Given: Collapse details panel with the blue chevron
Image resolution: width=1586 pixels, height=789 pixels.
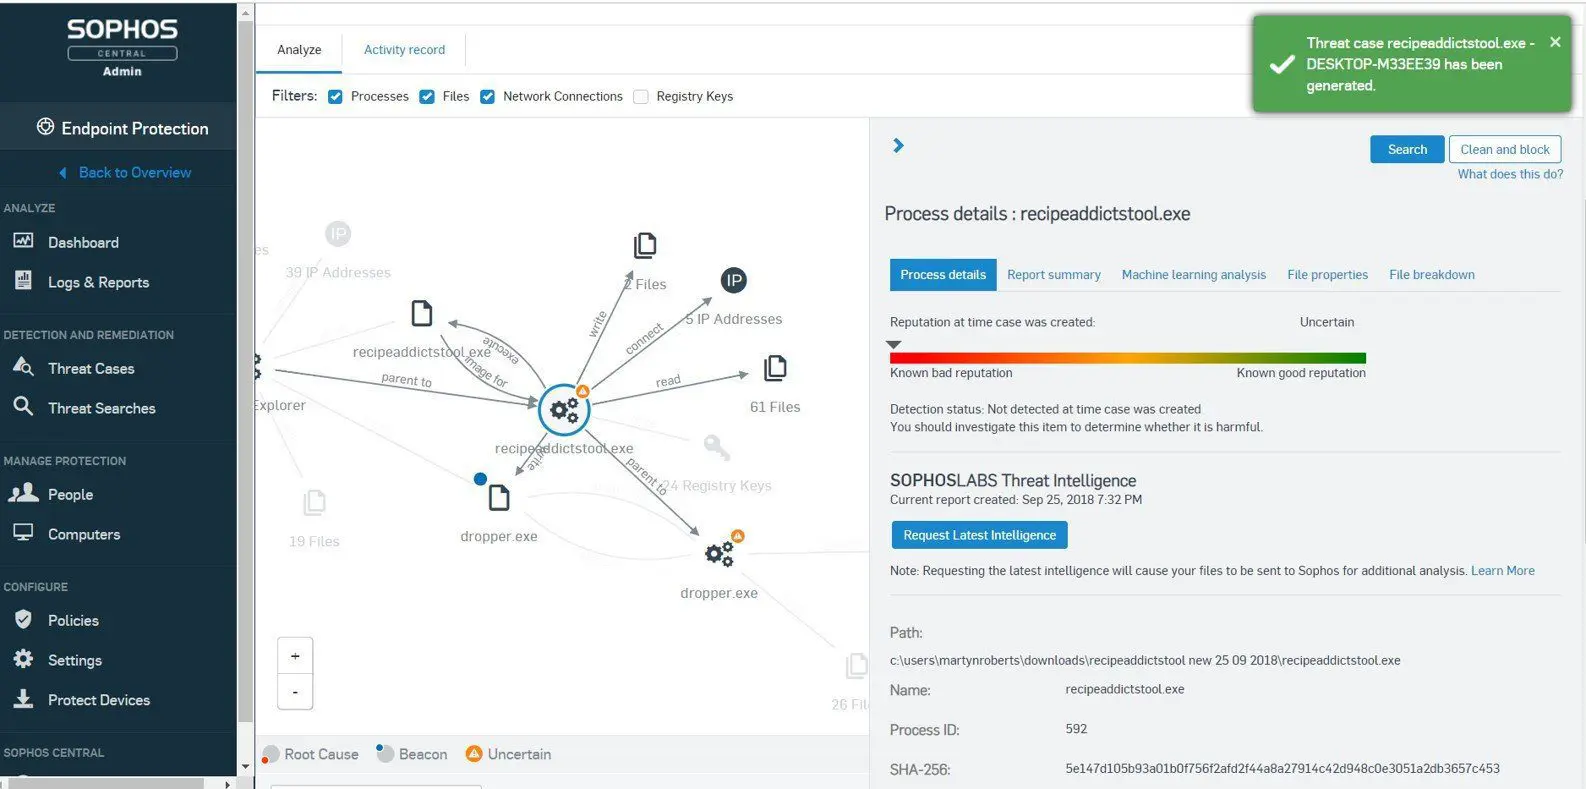Looking at the screenshot, I should pyautogui.click(x=898, y=145).
